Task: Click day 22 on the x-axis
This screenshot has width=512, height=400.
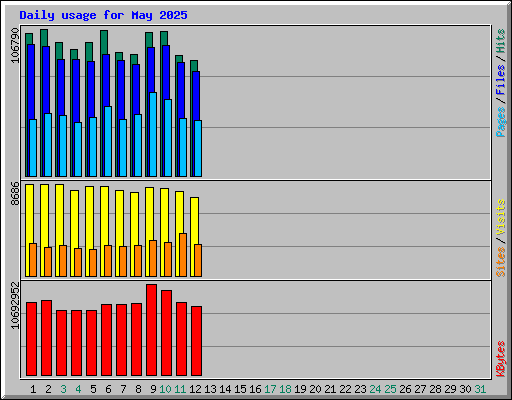Action: (345, 389)
